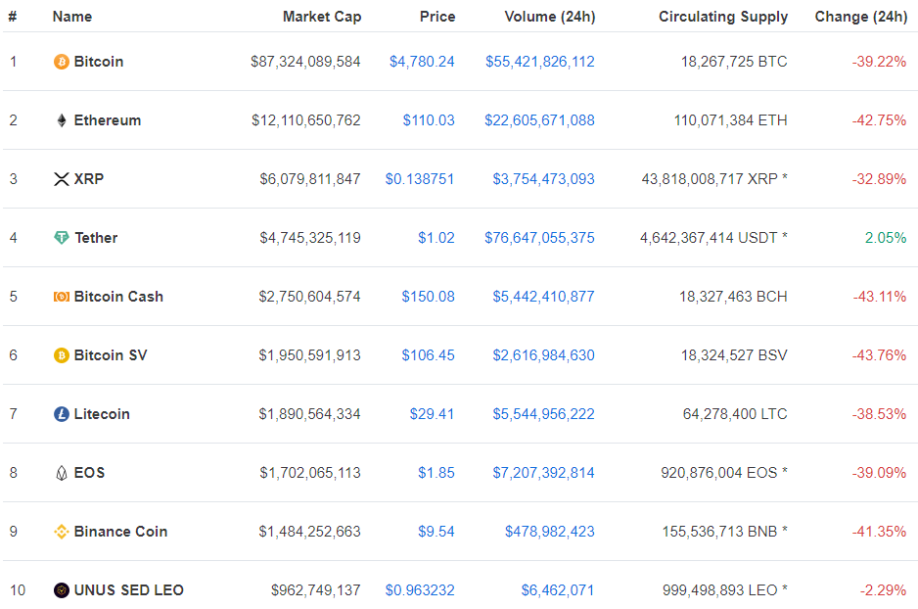Select circulating supply 155,536,713 BNB

(x=724, y=531)
